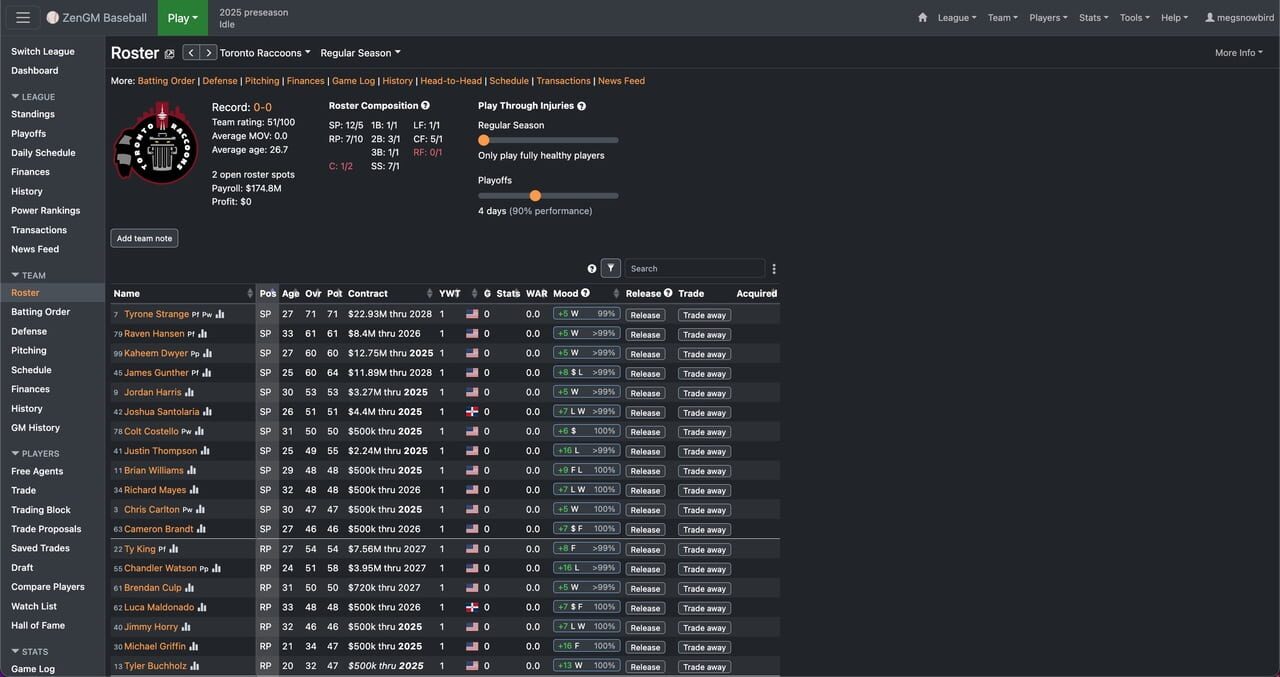The image size is (1280, 677).
Task: Switch to the Batting Order page in the sidebar
Action: [41, 311]
